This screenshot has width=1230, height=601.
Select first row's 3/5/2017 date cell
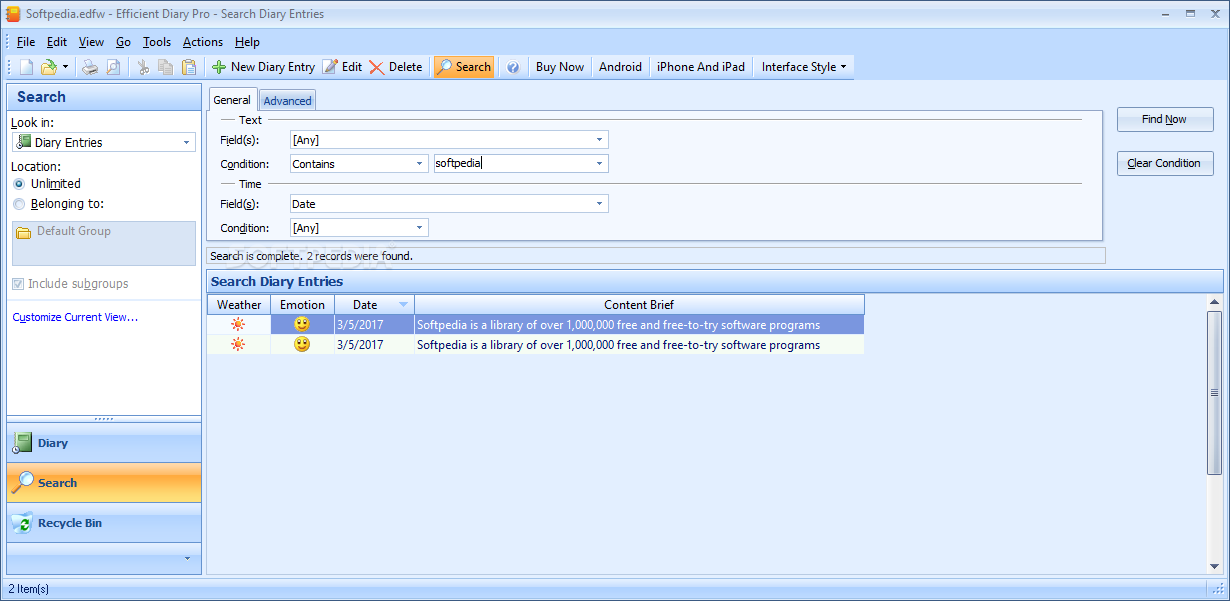(x=374, y=325)
